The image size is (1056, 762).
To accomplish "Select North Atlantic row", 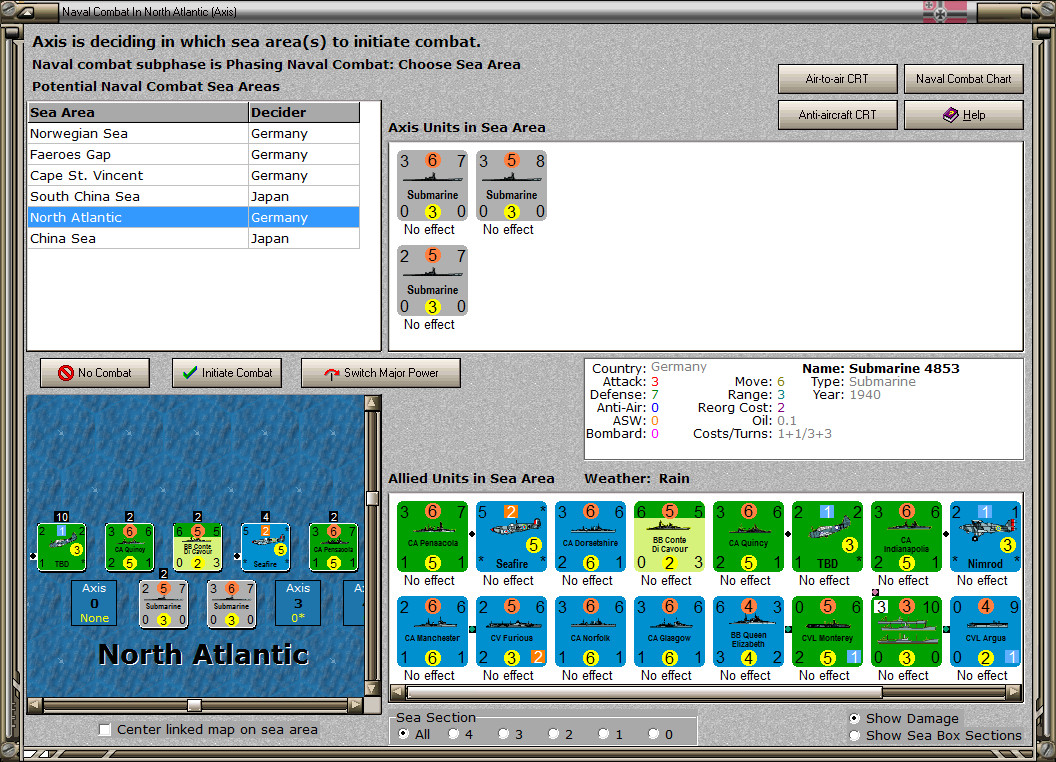I will pos(193,217).
